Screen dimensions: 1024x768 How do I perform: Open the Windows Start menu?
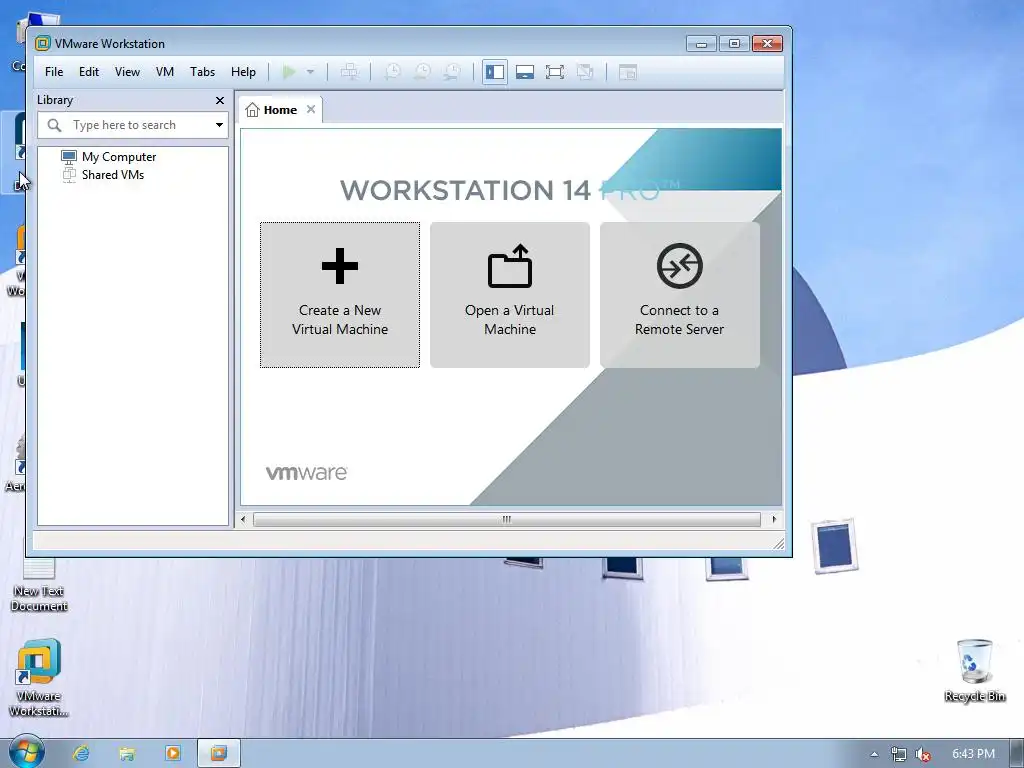(x=26, y=752)
